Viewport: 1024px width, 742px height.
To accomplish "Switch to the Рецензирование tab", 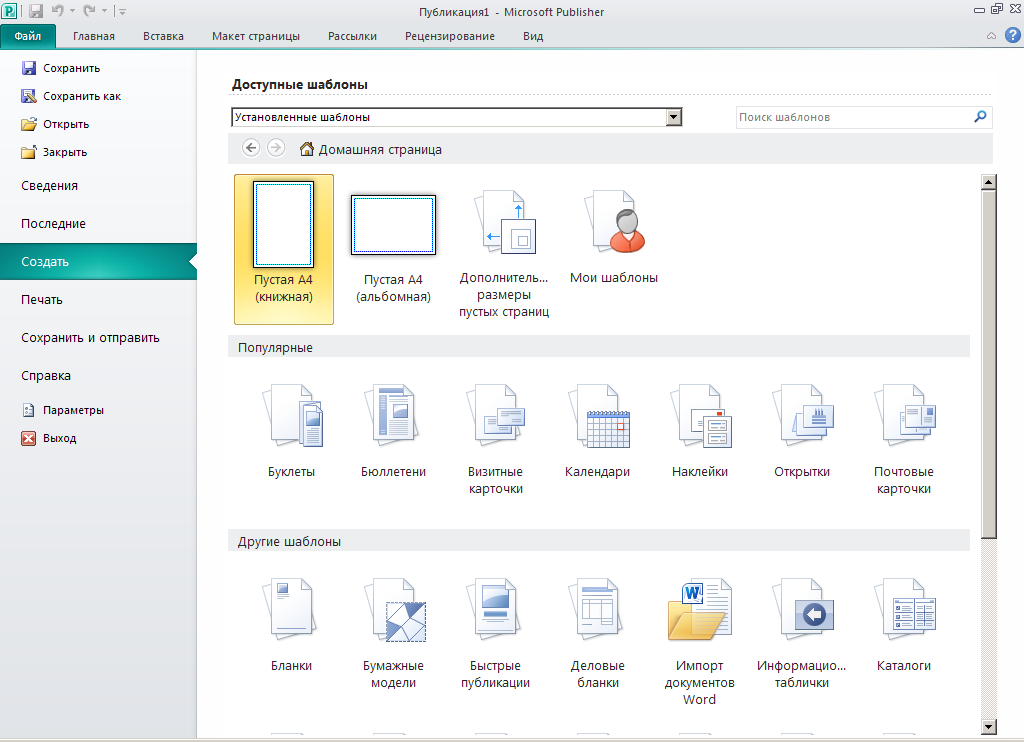I will [x=449, y=36].
